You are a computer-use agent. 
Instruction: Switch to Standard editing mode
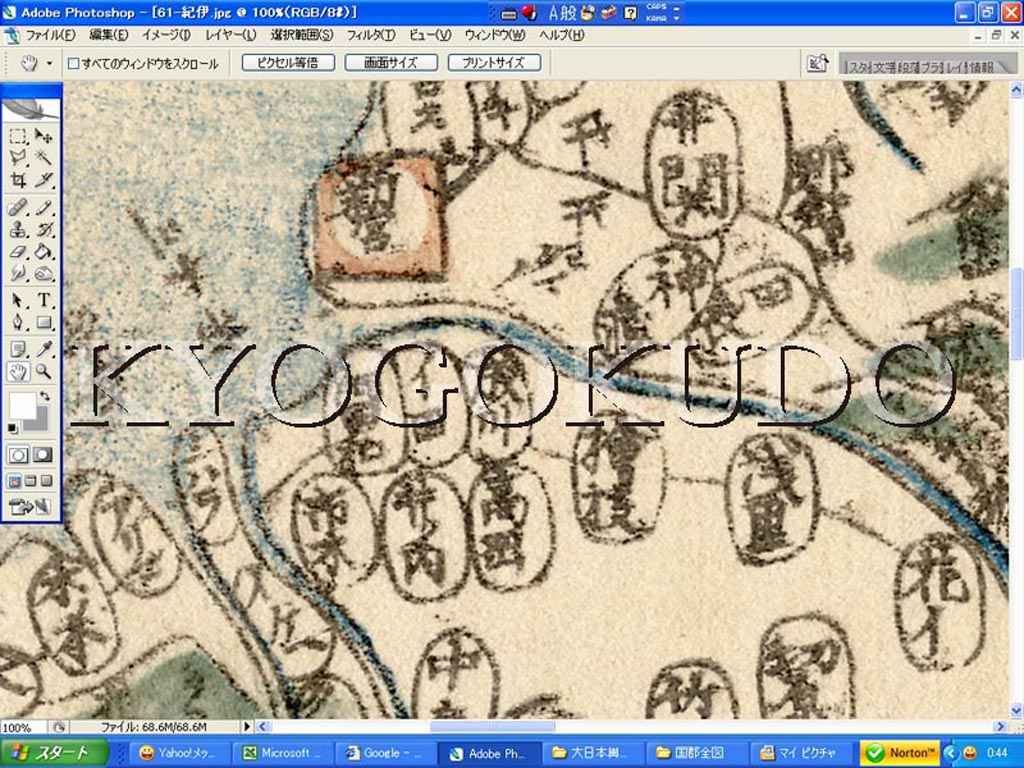(18, 455)
